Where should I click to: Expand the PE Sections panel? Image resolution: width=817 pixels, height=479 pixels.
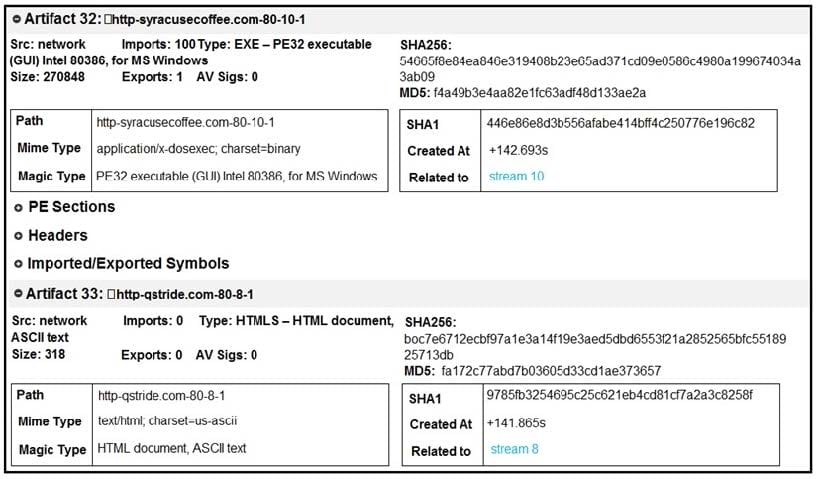tap(19, 207)
